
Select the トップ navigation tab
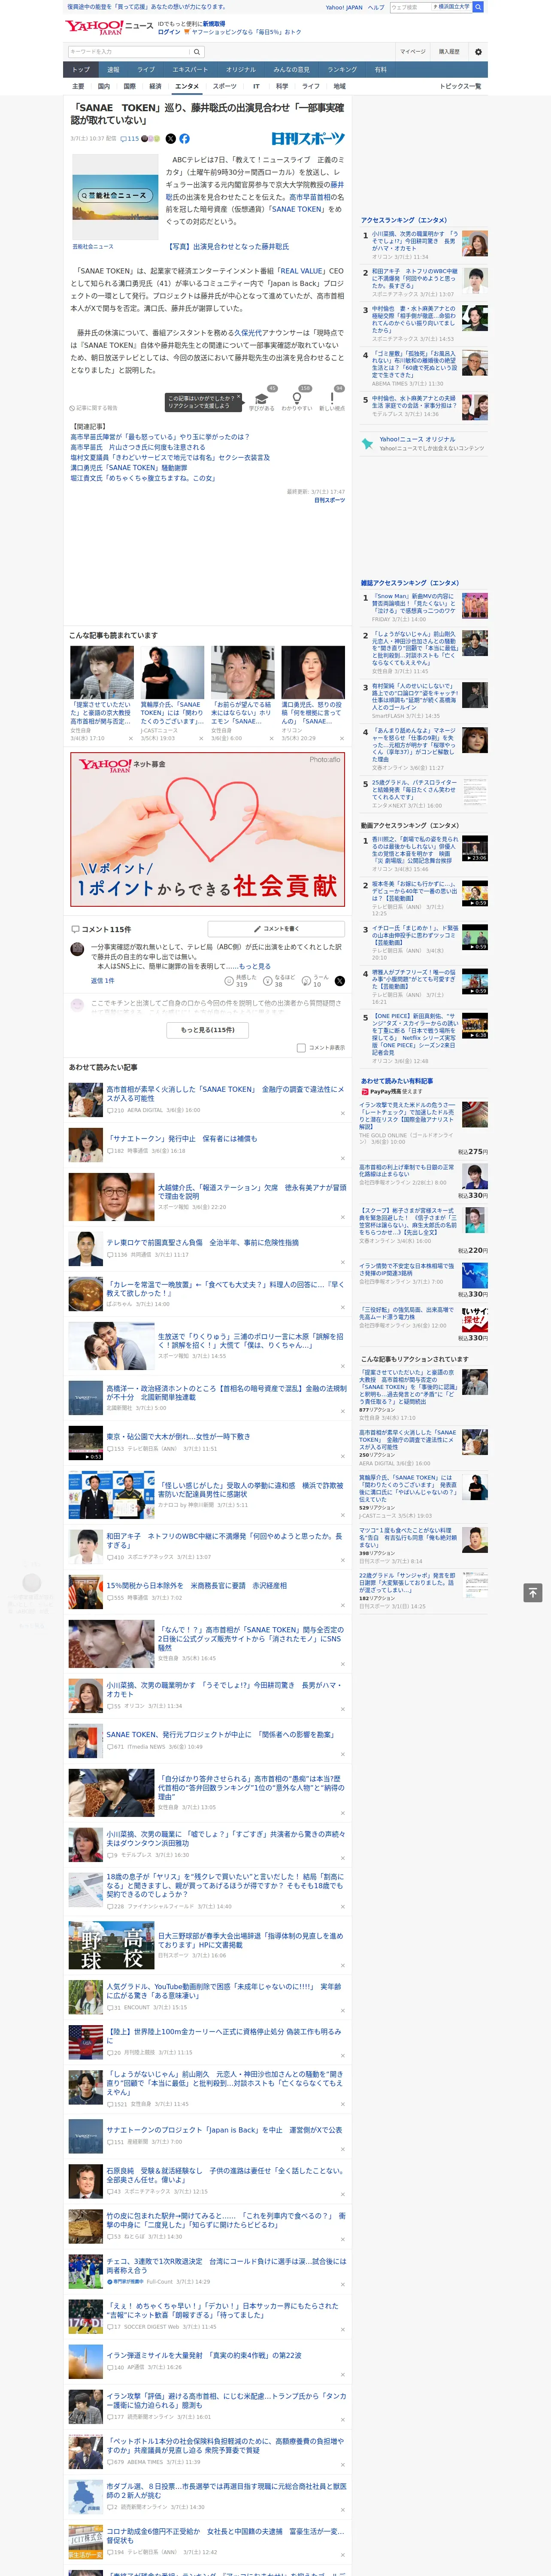point(81,70)
